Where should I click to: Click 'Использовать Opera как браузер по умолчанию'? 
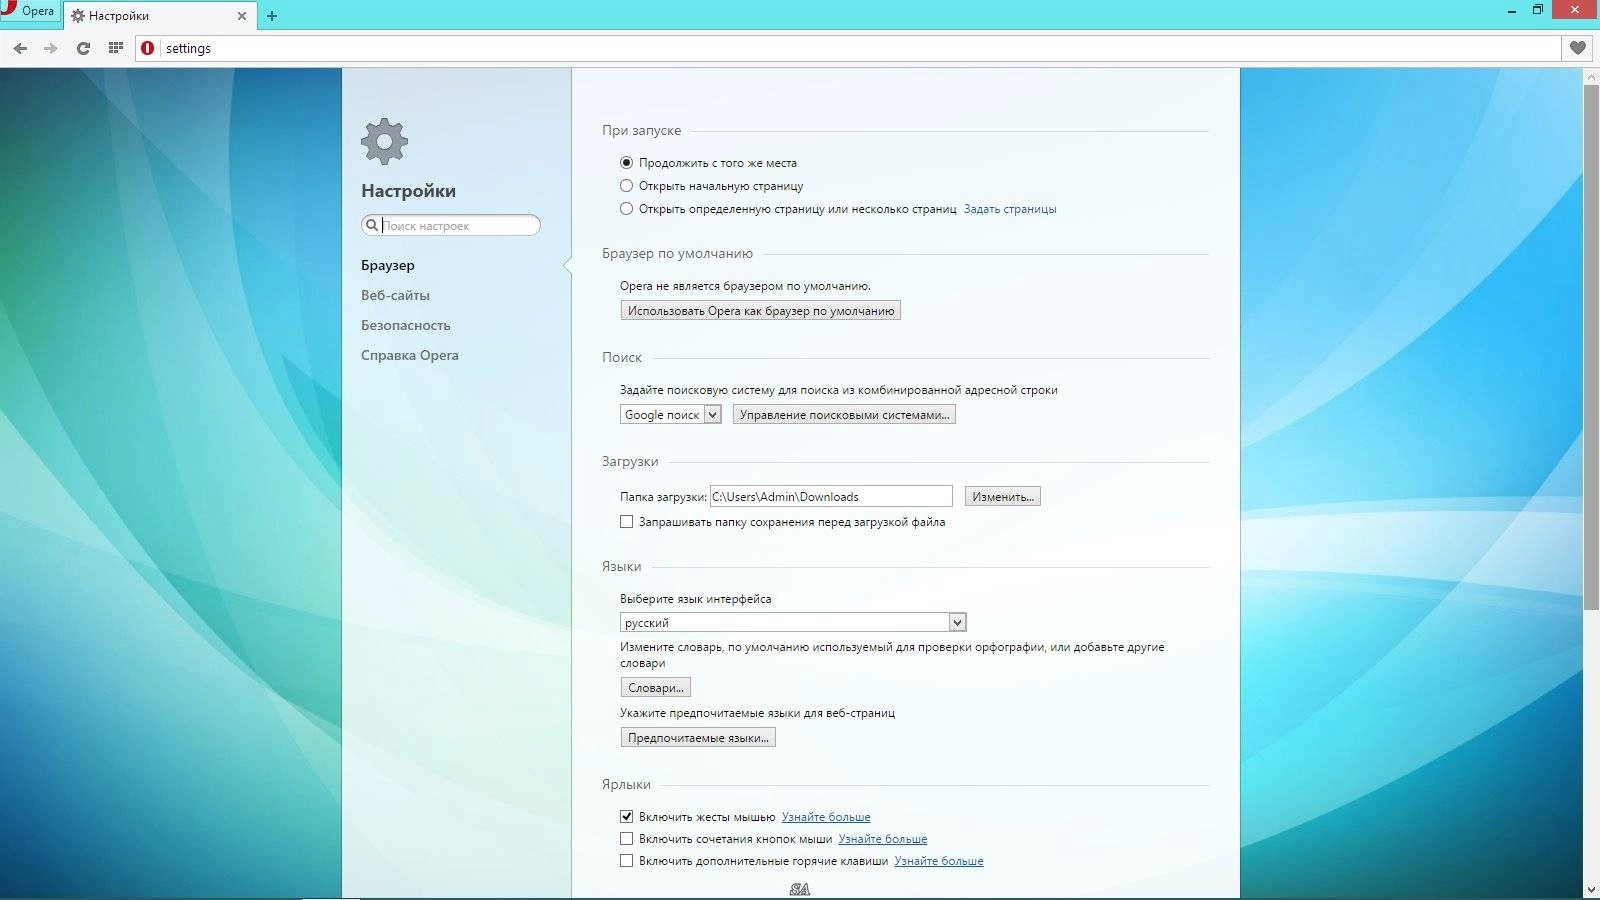[x=761, y=310]
